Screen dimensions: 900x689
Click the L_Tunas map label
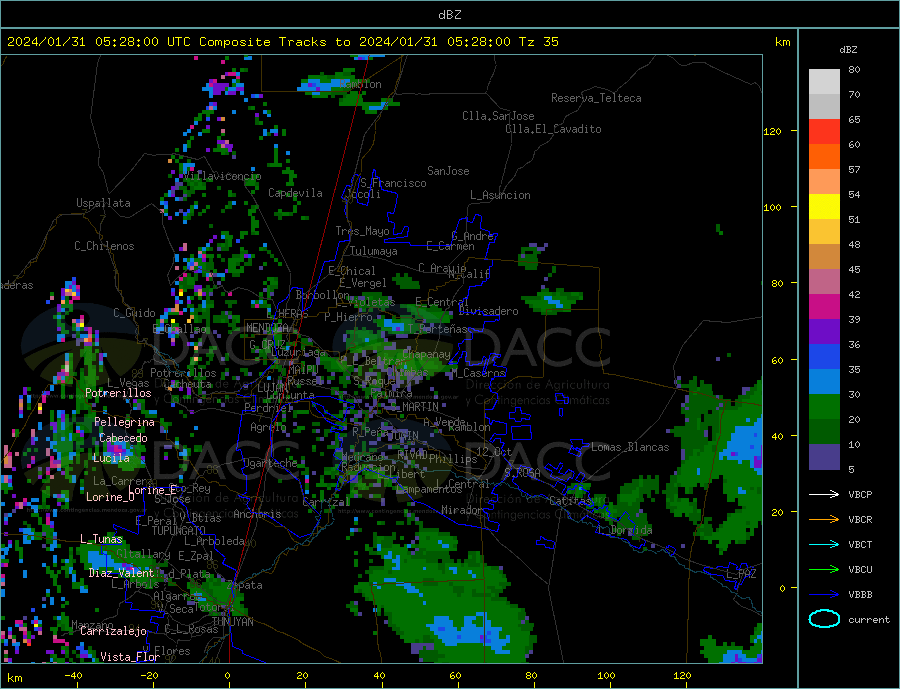coord(101,539)
